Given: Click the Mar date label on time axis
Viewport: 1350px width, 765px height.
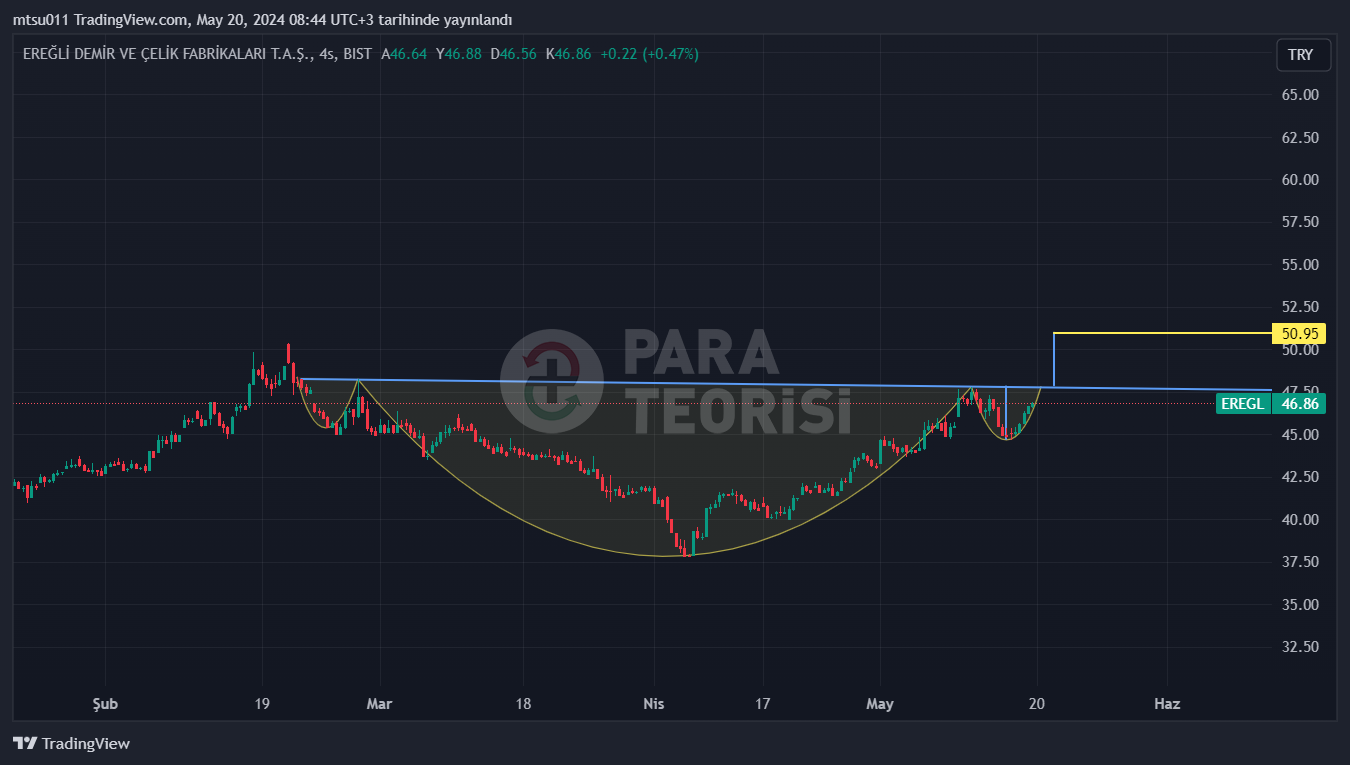Looking at the screenshot, I should 379,704.
